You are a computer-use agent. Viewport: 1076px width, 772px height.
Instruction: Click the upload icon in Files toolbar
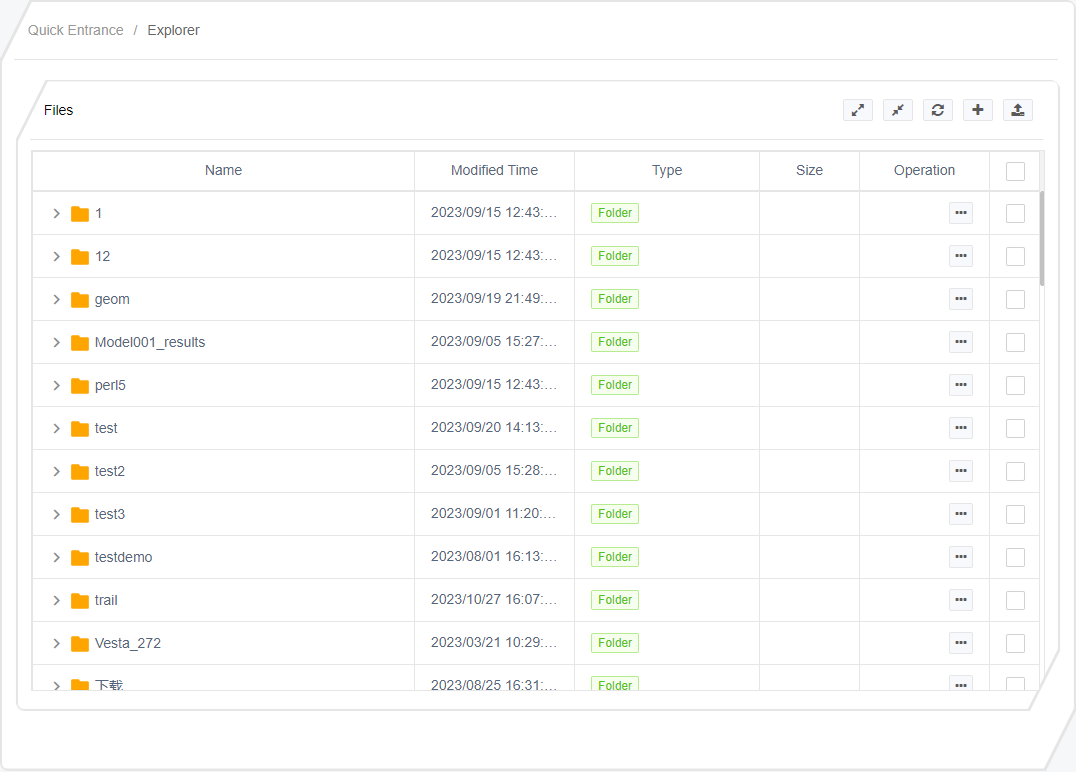click(1018, 110)
